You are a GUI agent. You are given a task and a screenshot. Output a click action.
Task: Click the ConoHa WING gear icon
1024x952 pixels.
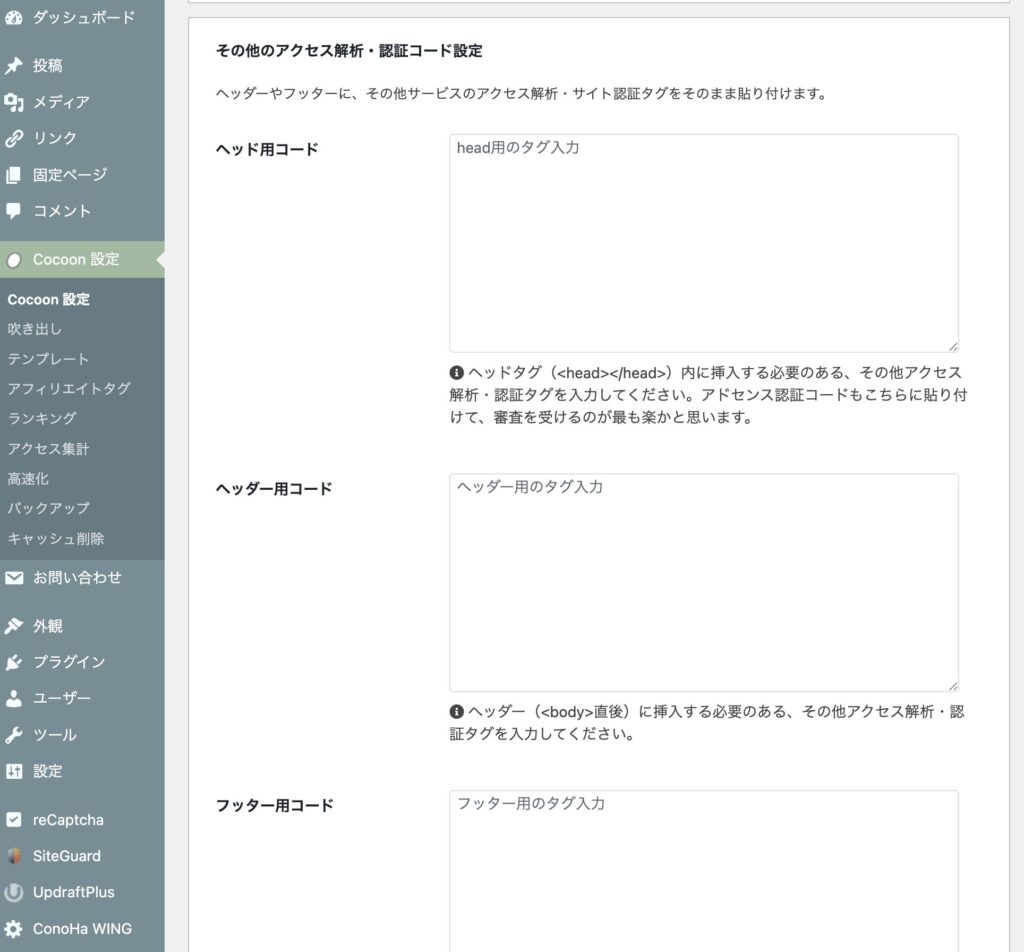(13, 928)
